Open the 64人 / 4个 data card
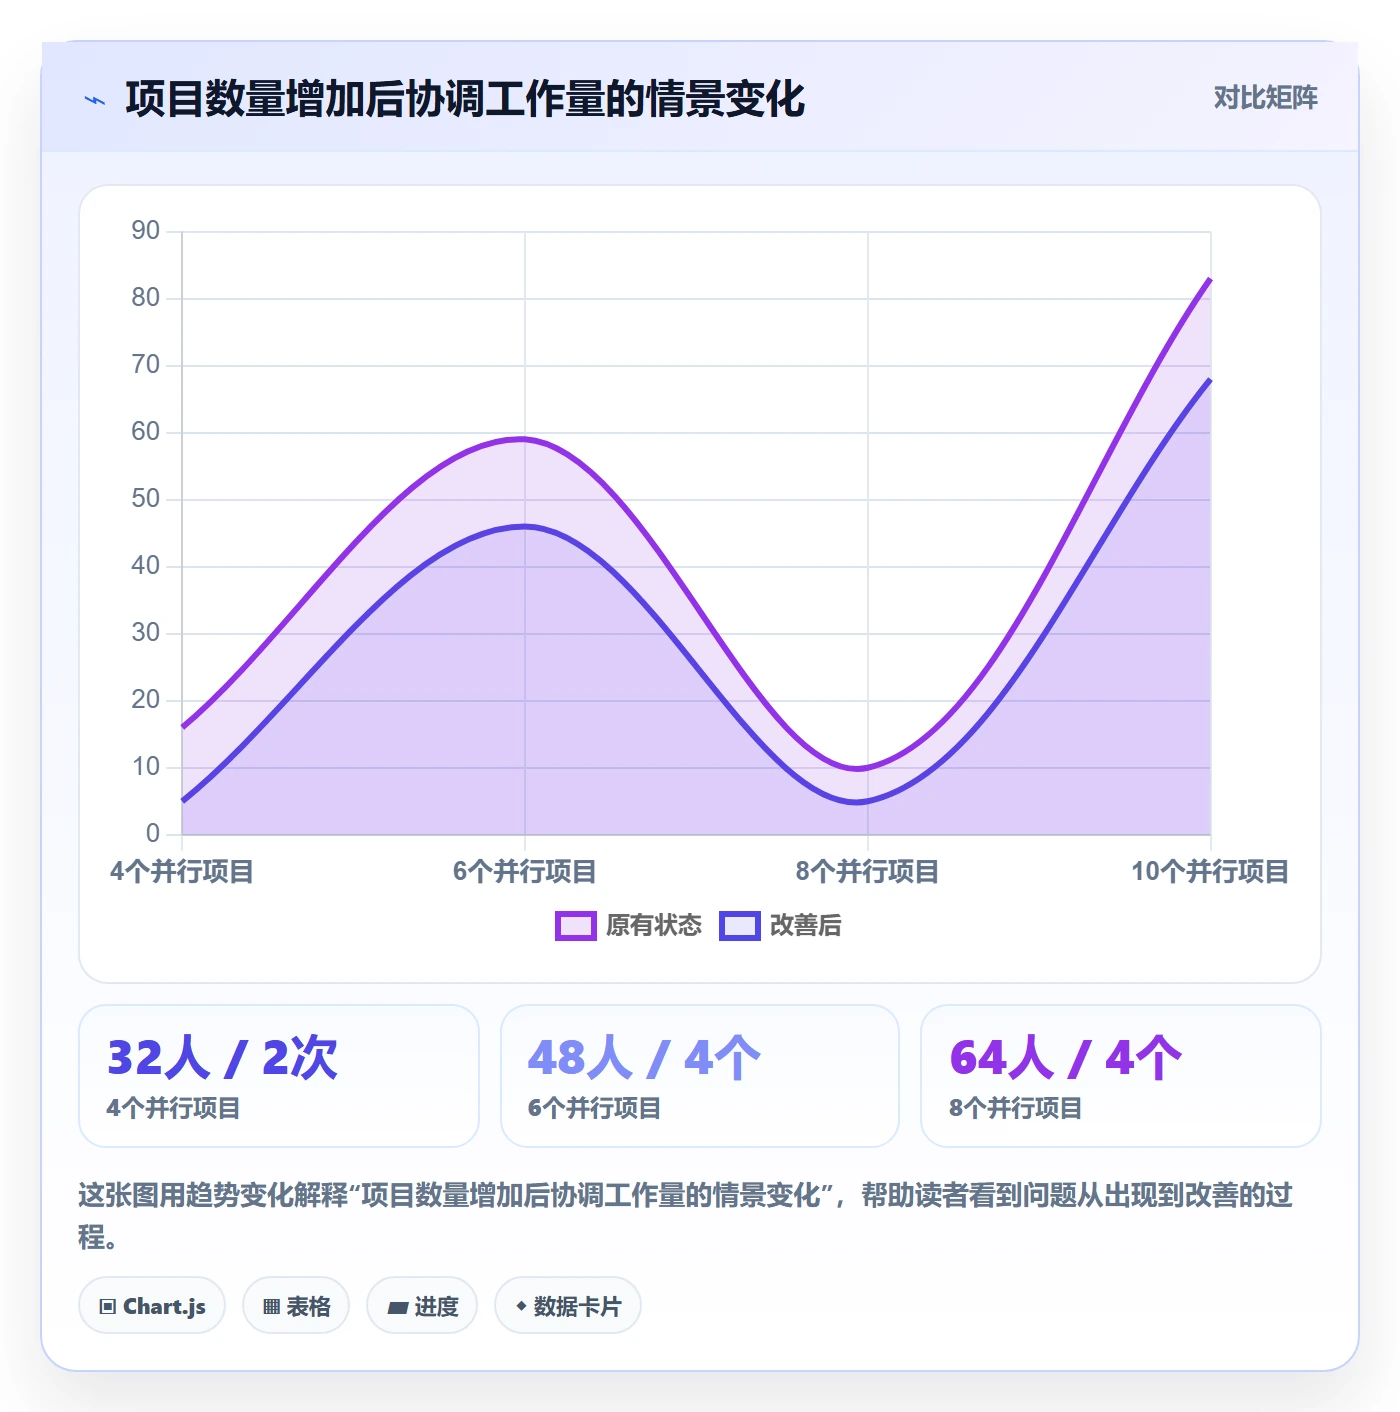 coord(1121,1076)
